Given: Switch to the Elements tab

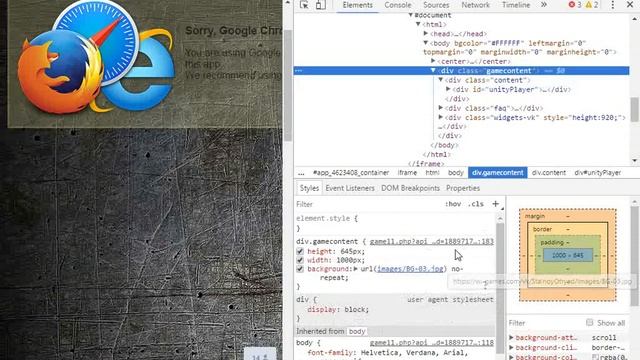Looking at the screenshot, I should coord(358,5).
